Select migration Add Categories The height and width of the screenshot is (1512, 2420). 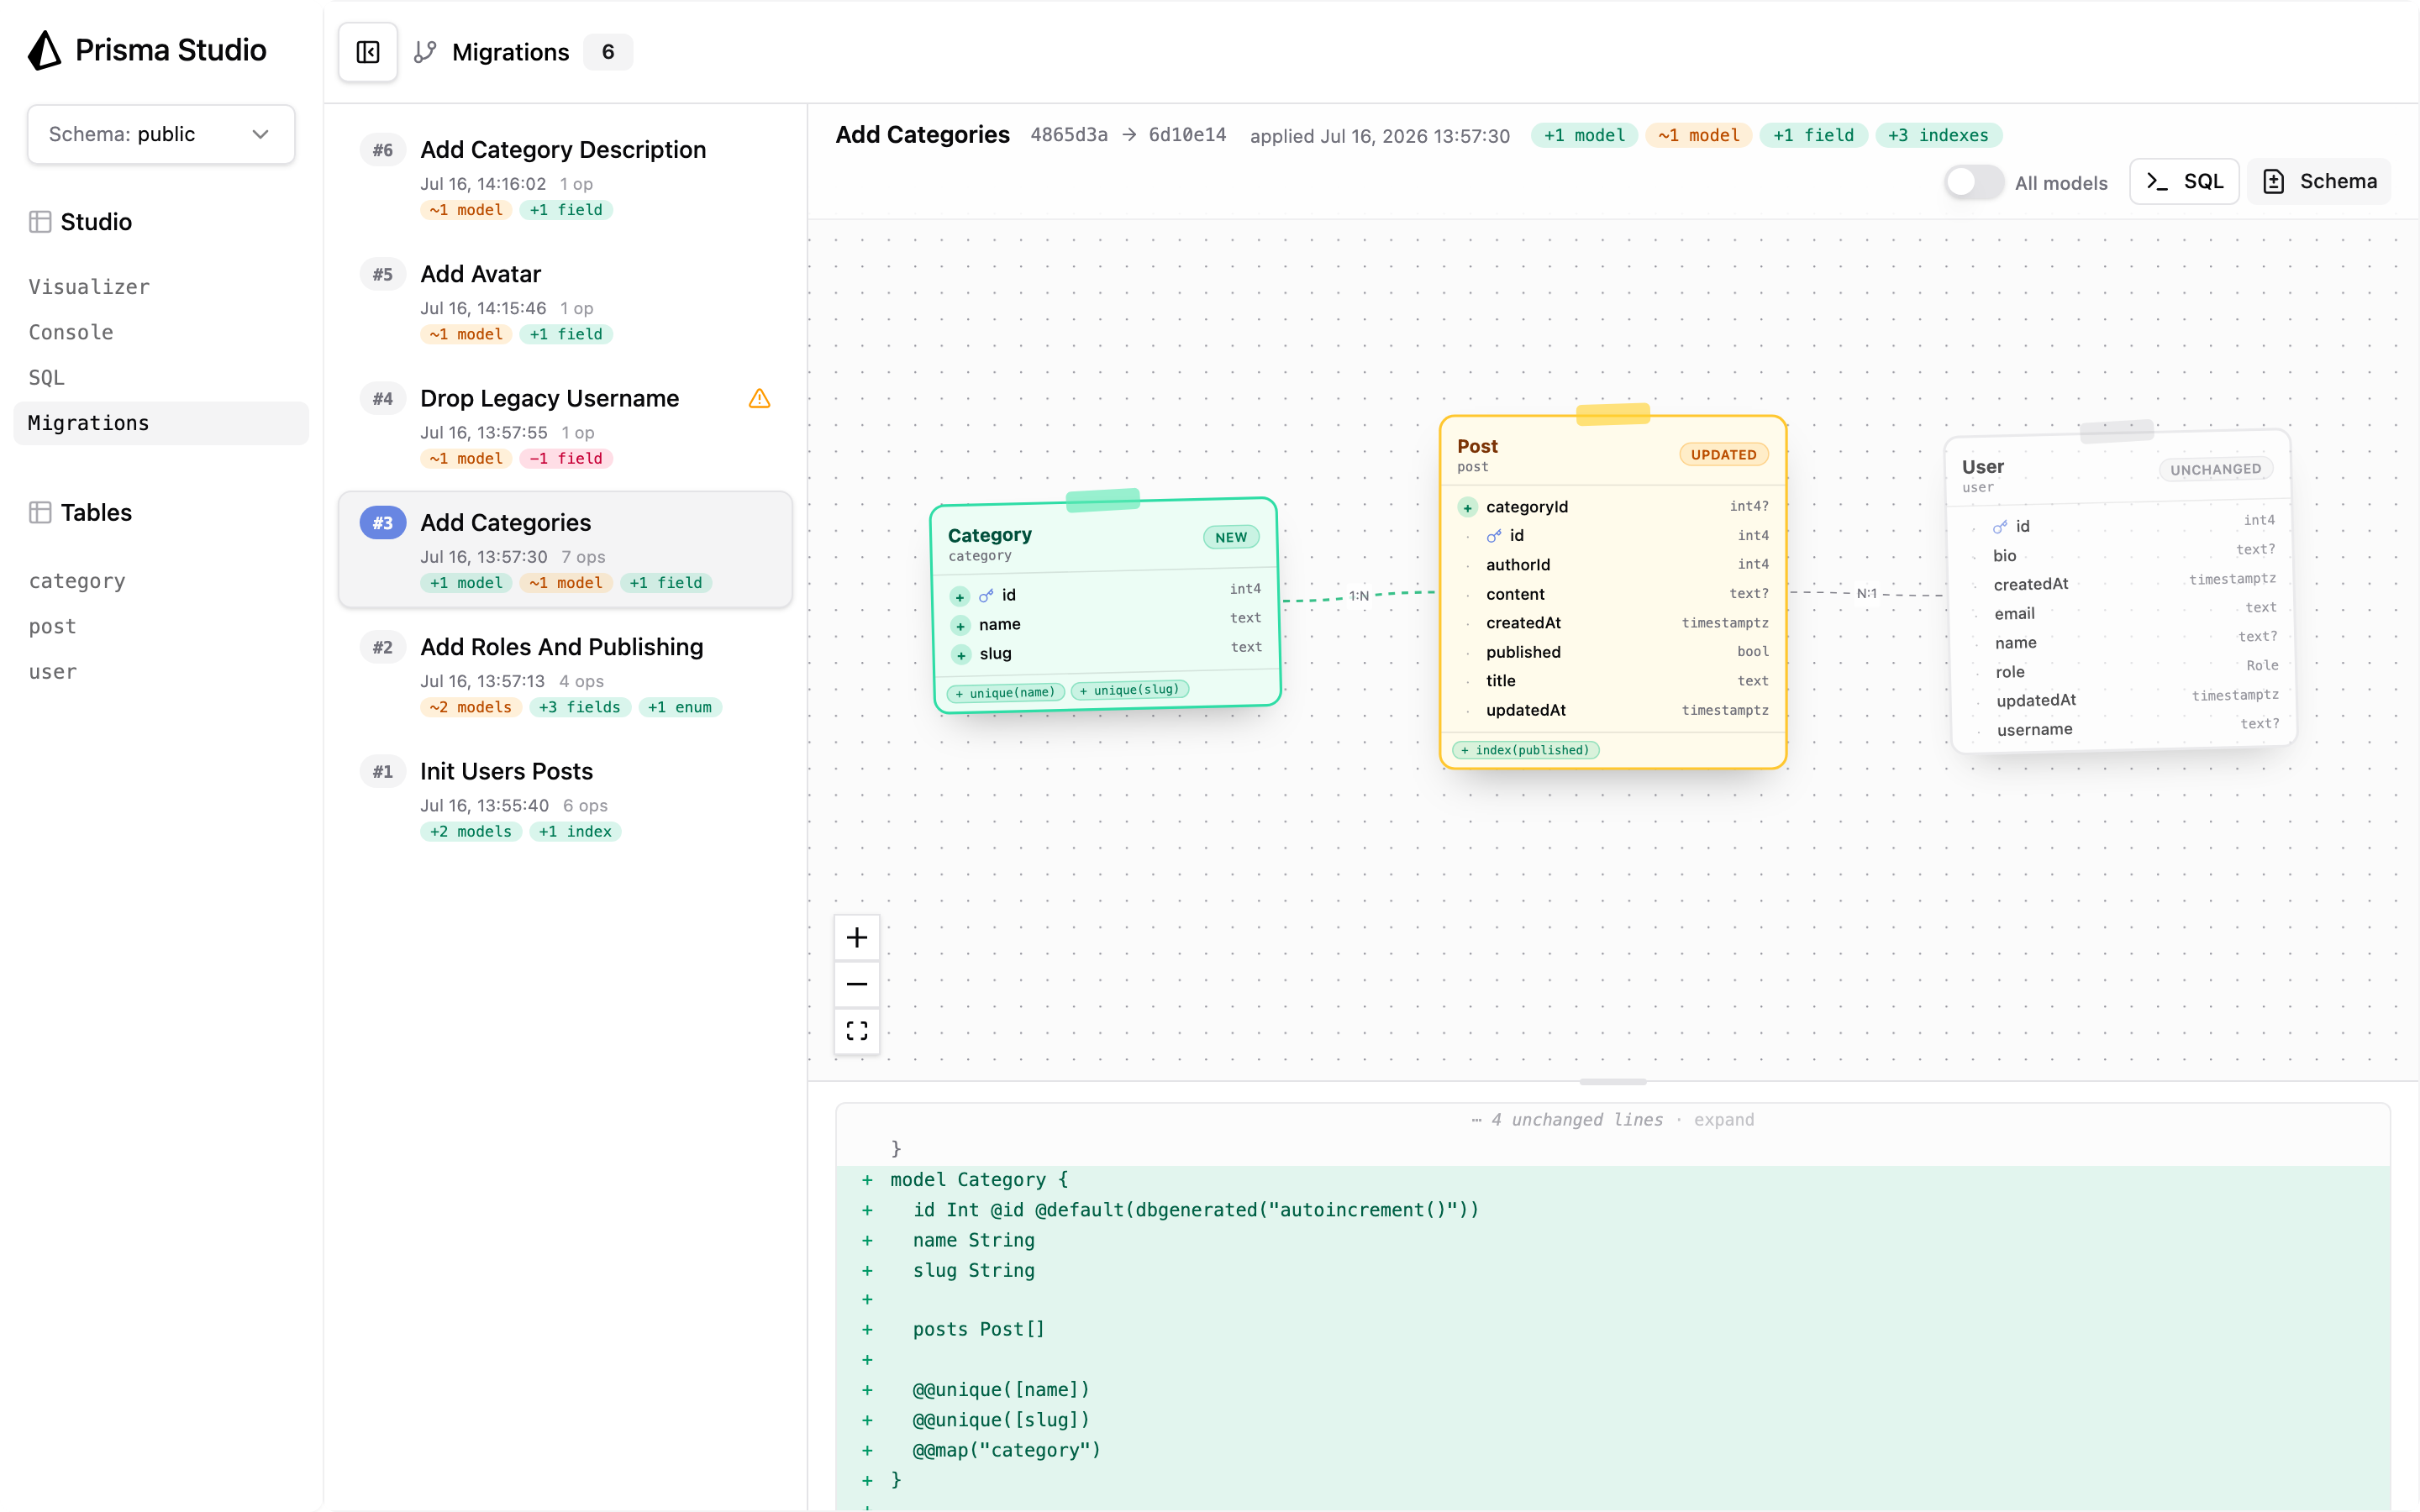point(565,550)
